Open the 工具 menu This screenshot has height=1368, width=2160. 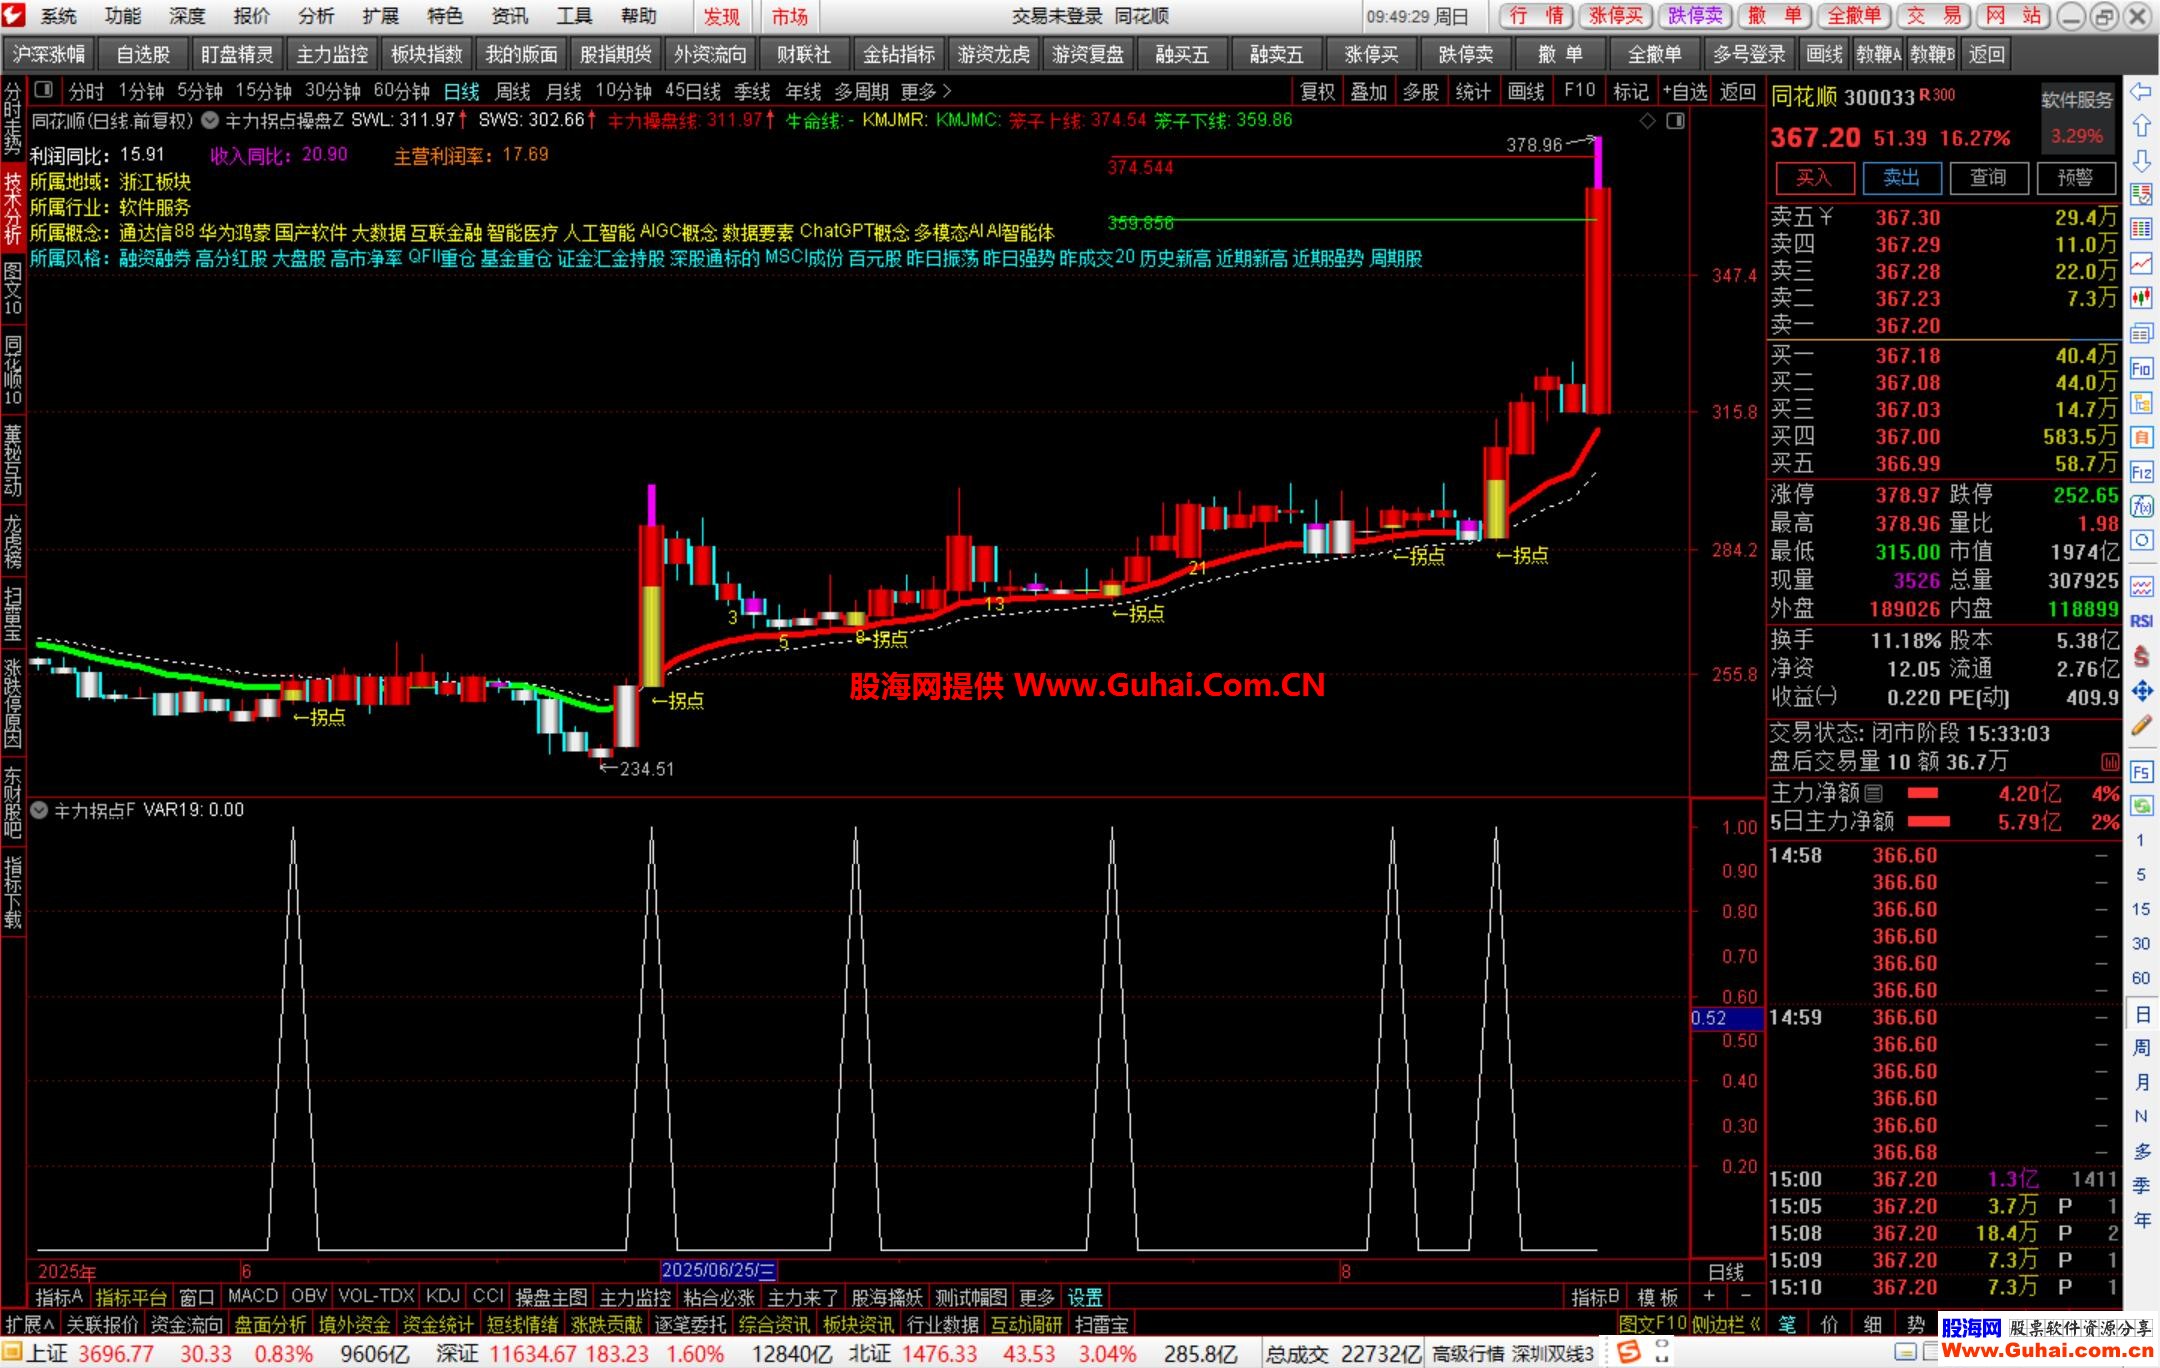coord(574,16)
